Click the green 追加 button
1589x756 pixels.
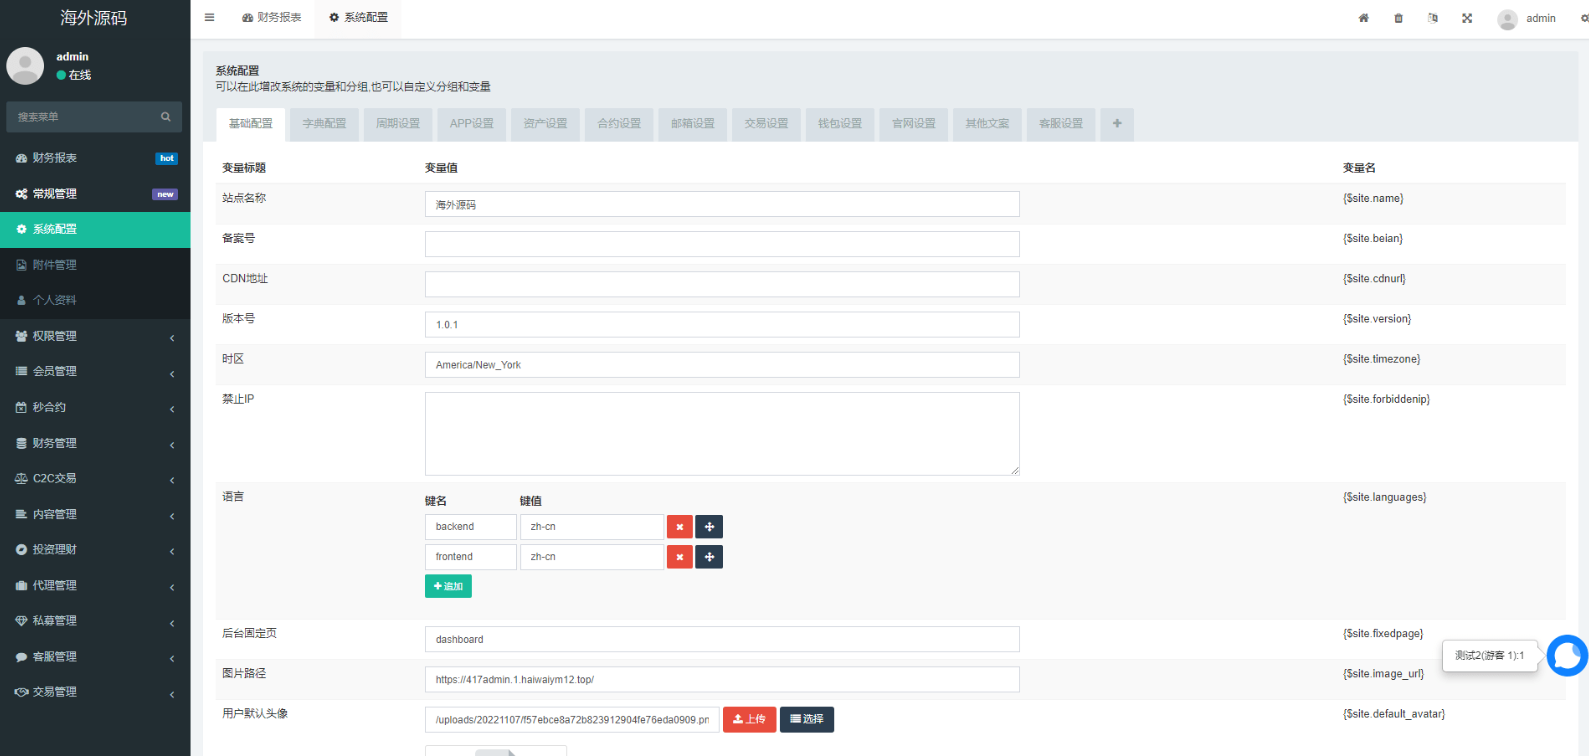(448, 586)
